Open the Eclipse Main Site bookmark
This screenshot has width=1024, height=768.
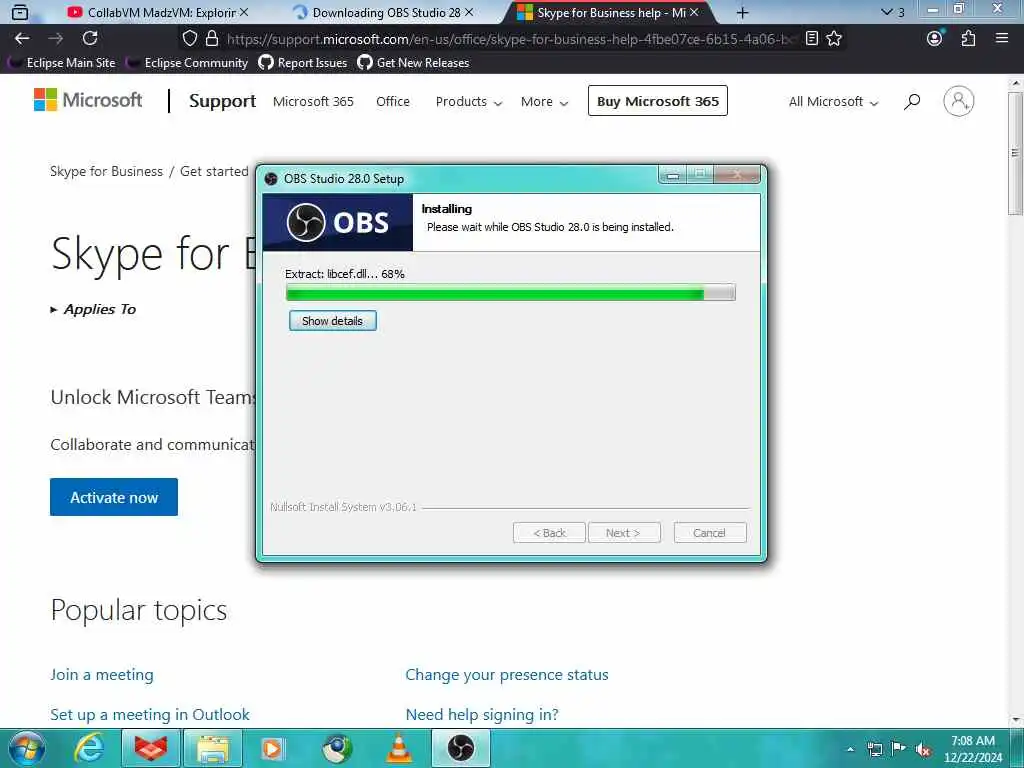point(64,63)
